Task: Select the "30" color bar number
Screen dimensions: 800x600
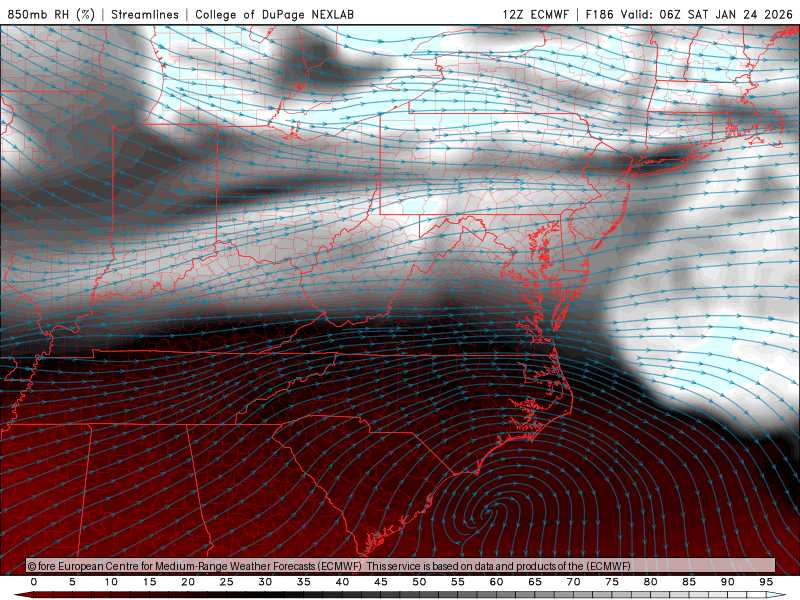Action: 265,582
